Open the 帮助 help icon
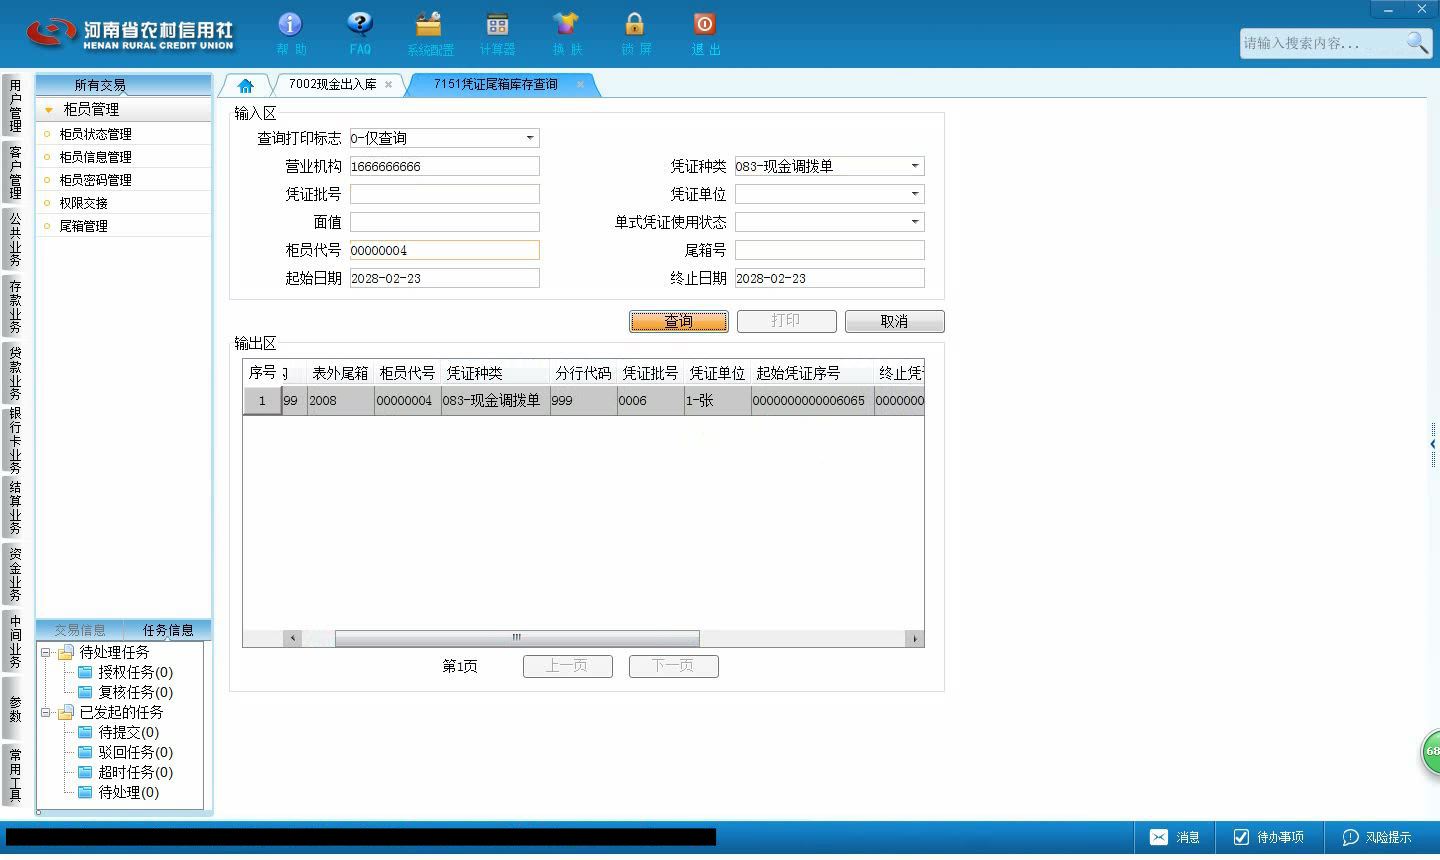The height and width of the screenshot is (860, 1440). pyautogui.click(x=290, y=33)
